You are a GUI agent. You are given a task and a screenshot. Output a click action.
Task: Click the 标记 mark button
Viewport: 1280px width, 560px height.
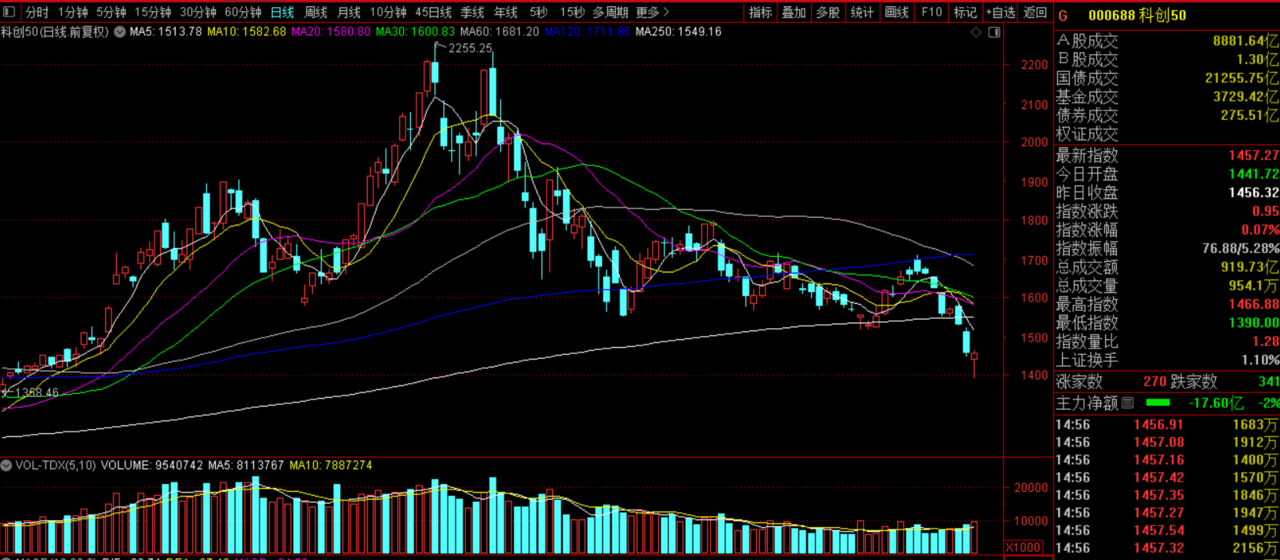tap(965, 13)
